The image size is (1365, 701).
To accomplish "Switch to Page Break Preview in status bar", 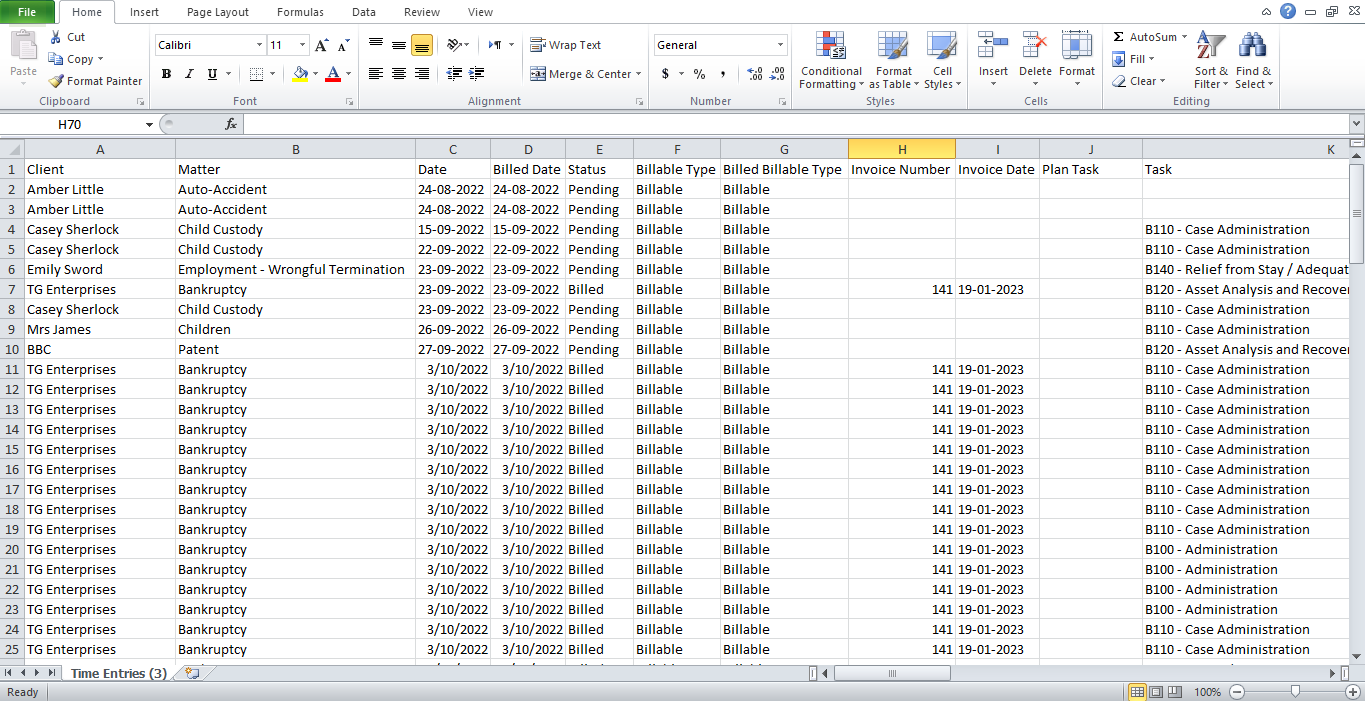I will click(1176, 692).
